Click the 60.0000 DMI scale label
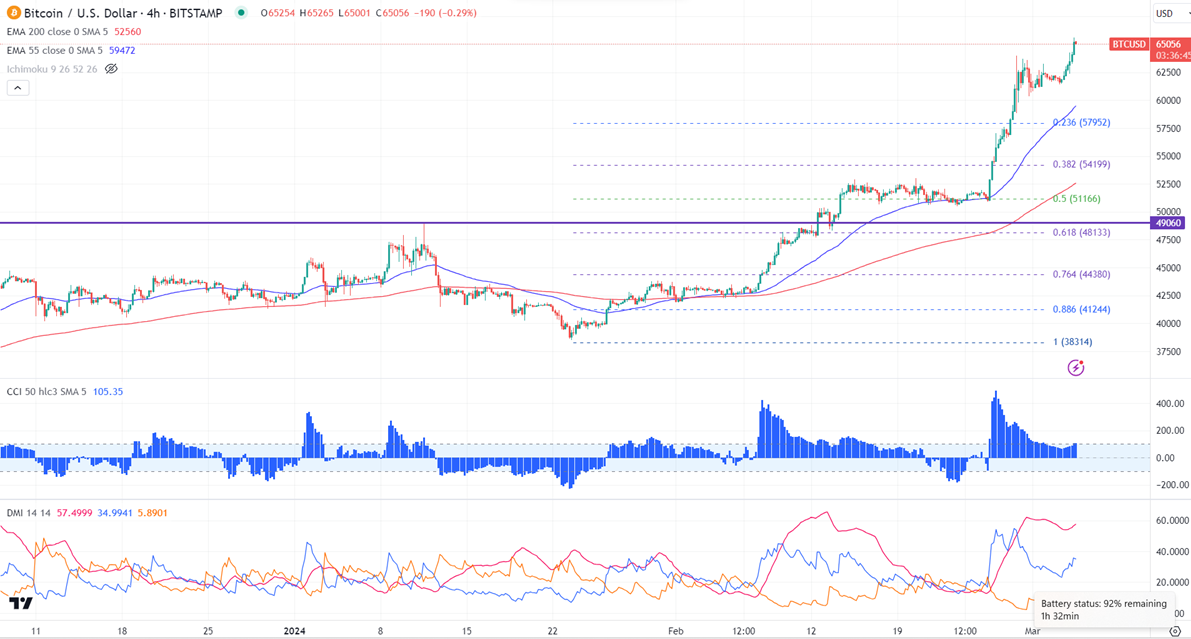 click(x=1173, y=520)
